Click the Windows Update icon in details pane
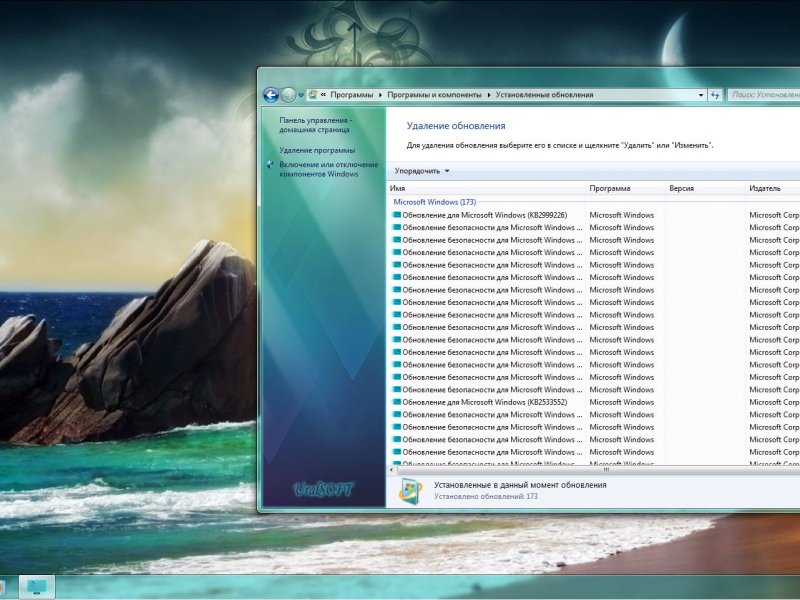The height and width of the screenshot is (600, 800). (410, 491)
